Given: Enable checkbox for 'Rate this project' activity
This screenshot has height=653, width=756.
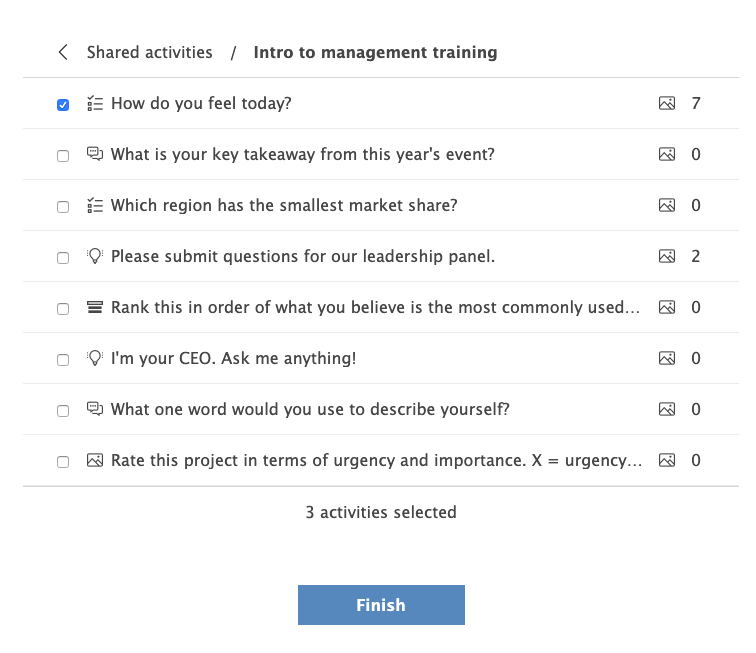Looking at the screenshot, I should (x=63, y=461).
